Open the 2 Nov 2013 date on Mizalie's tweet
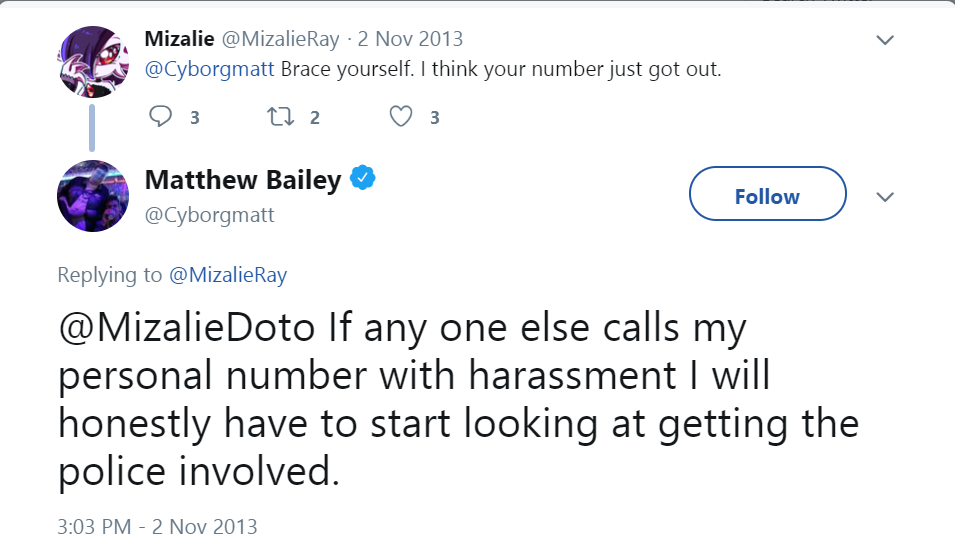955x554 pixels. click(410, 39)
